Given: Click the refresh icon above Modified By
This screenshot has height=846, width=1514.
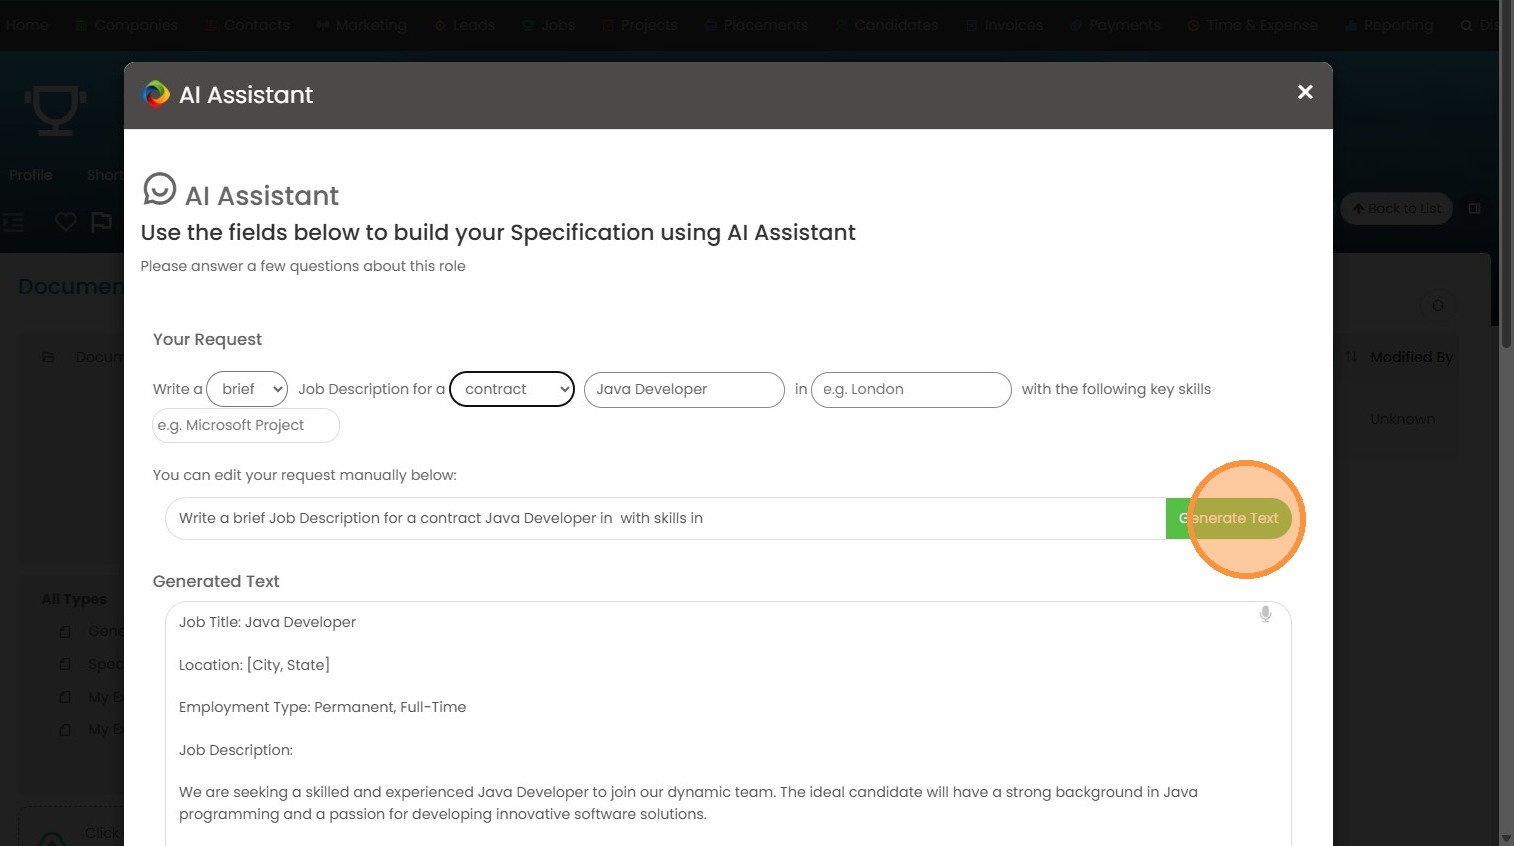Looking at the screenshot, I should tap(1438, 306).
